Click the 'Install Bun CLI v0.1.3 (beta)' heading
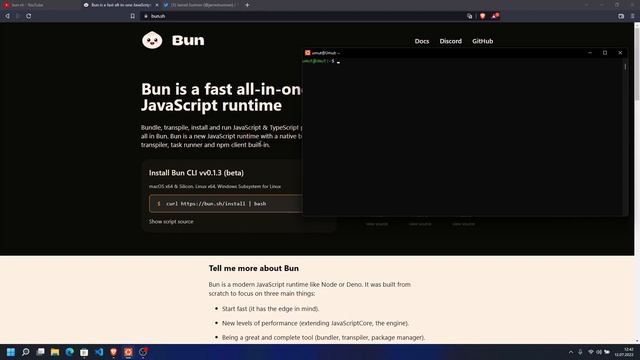The image size is (640, 360). pos(196,173)
